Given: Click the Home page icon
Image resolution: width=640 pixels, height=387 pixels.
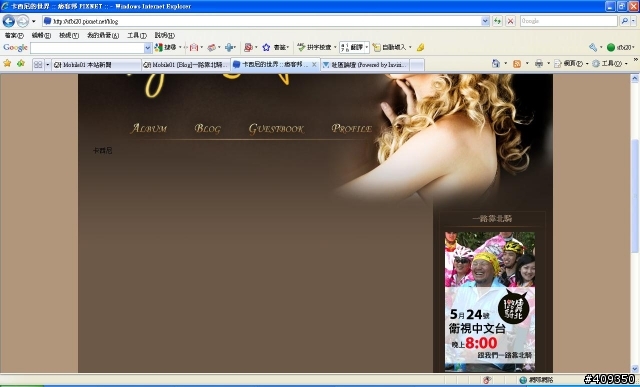Looking at the screenshot, I should pyautogui.click(x=496, y=64).
